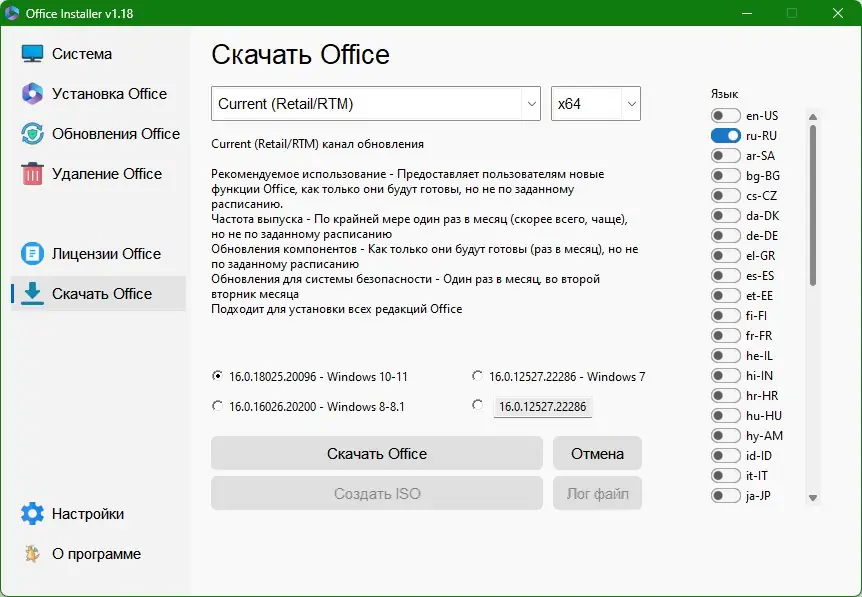862x597 pixels.
Task: Enable the de-DE language toggle
Action: 724,235
